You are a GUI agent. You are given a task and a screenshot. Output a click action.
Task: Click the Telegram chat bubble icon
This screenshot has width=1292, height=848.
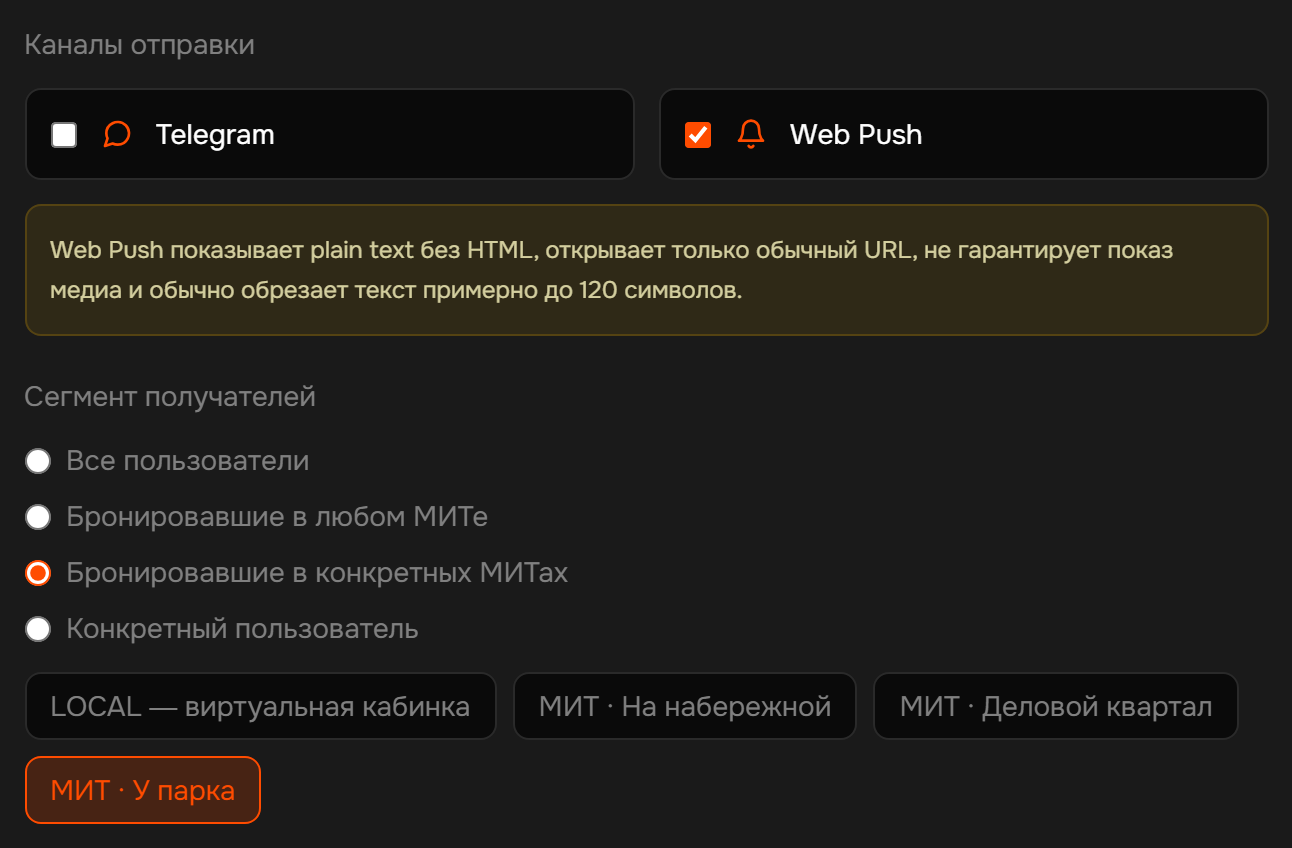coord(117,134)
